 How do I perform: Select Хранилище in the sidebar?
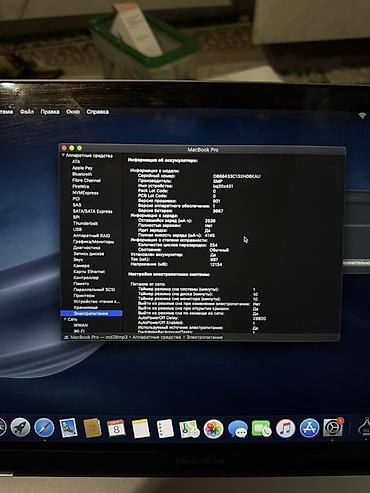(x=86, y=308)
